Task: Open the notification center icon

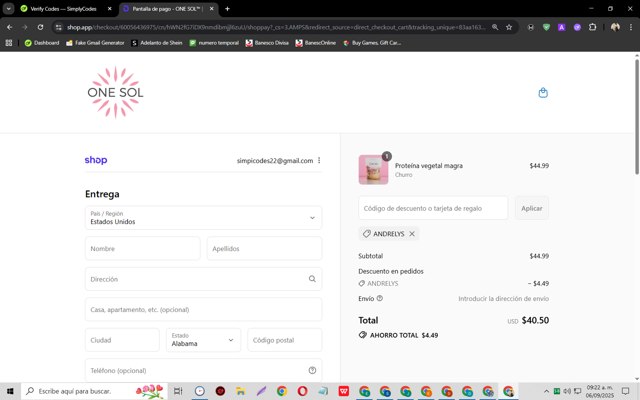Action: 626,391
